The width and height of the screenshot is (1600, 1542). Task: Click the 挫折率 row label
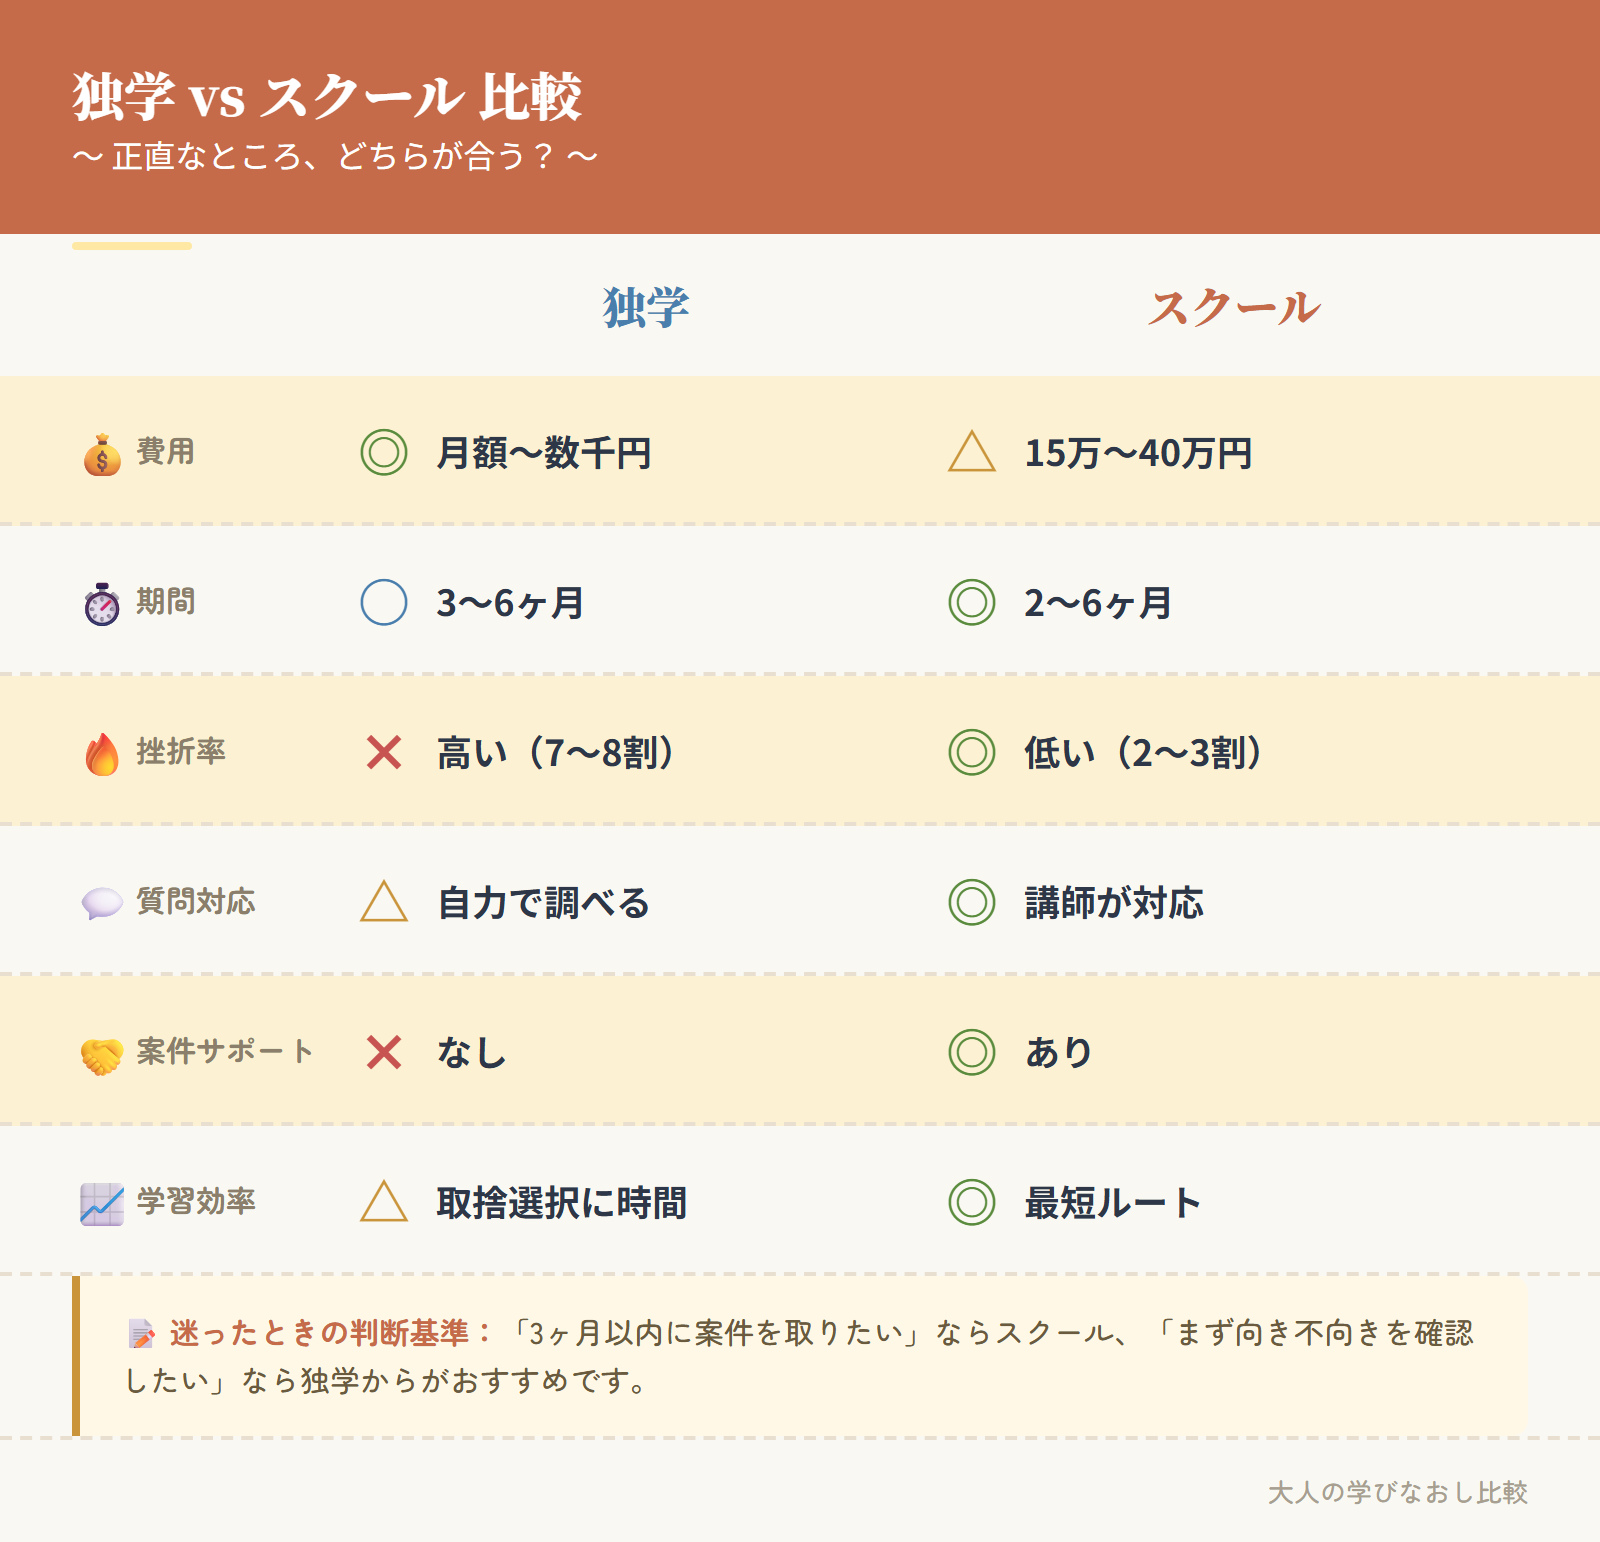pyautogui.click(x=181, y=752)
